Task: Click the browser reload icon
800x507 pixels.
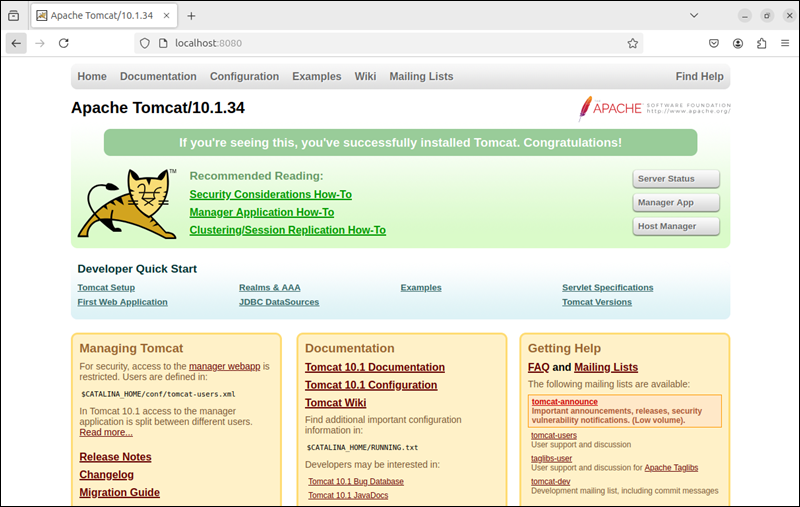Action: tap(64, 43)
